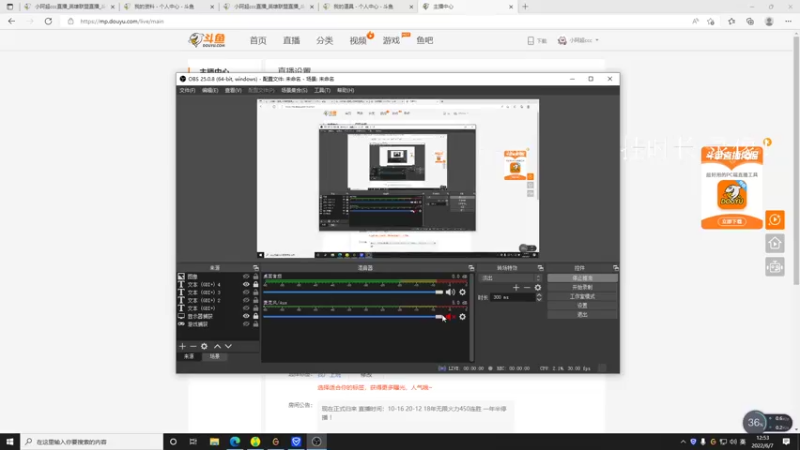Viewport: 800px width, 450px height.
Task: Open the View menu in OBS
Action: 233,90
